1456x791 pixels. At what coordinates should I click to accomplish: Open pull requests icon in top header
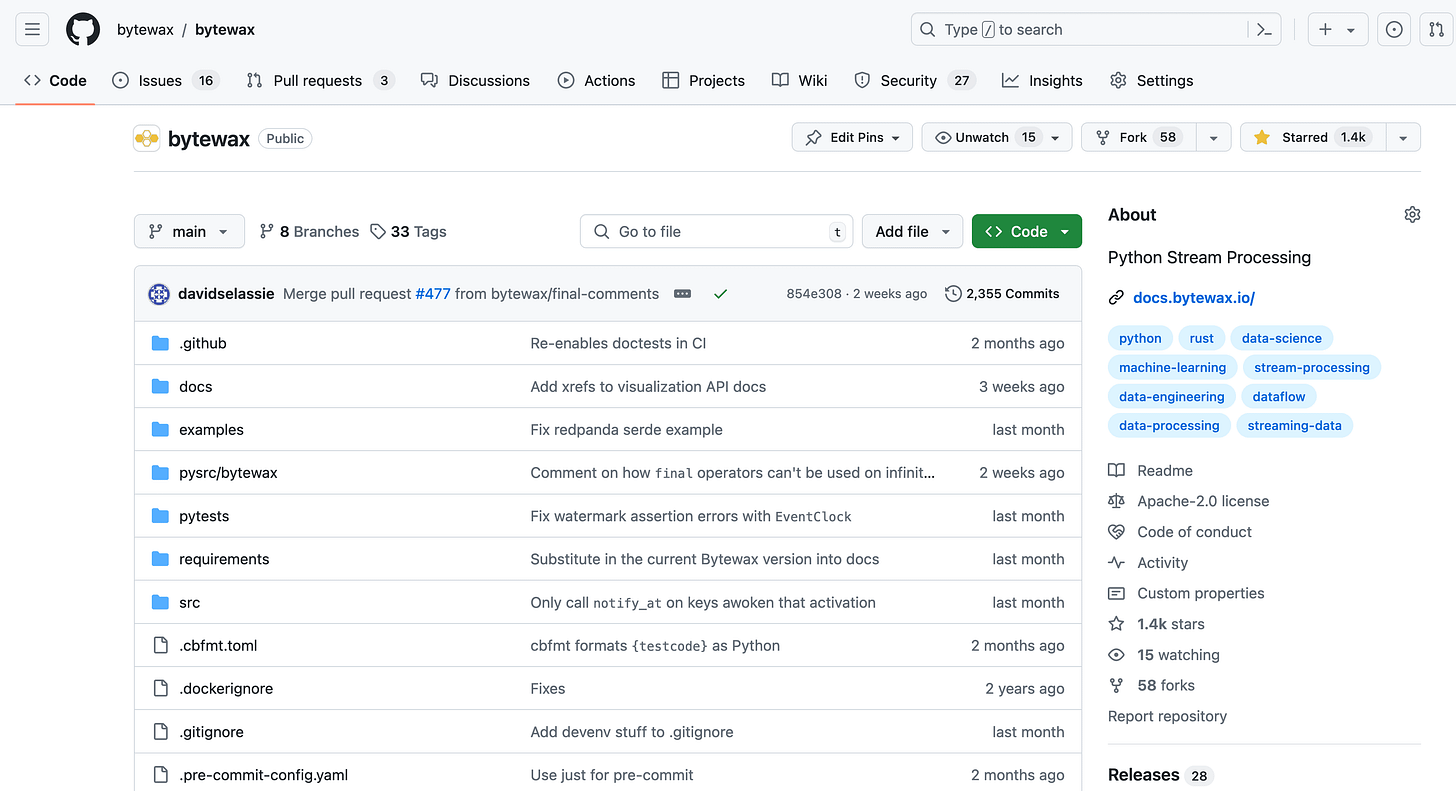[x=1435, y=30]
